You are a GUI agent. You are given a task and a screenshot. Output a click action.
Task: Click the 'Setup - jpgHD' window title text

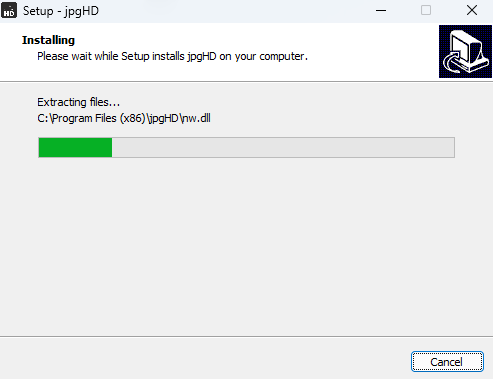point(61,11)
